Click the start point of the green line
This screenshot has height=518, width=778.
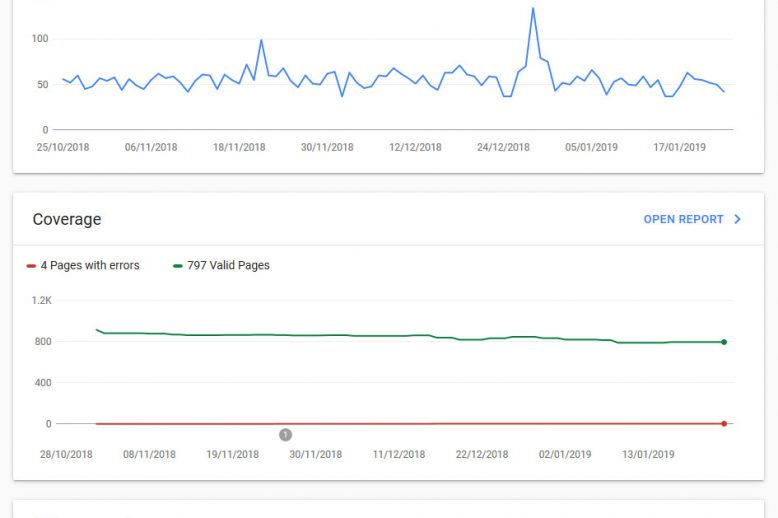tap(96, 329)
